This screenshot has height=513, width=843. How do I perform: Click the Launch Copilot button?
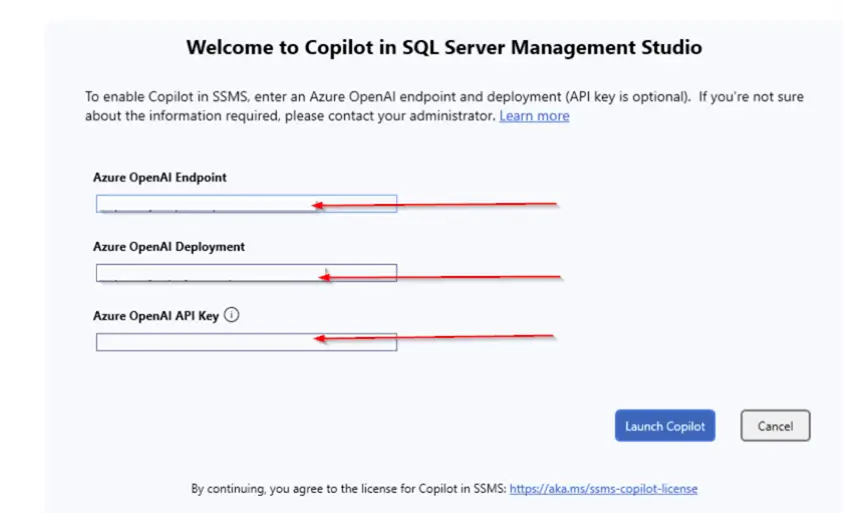point(665,426)
